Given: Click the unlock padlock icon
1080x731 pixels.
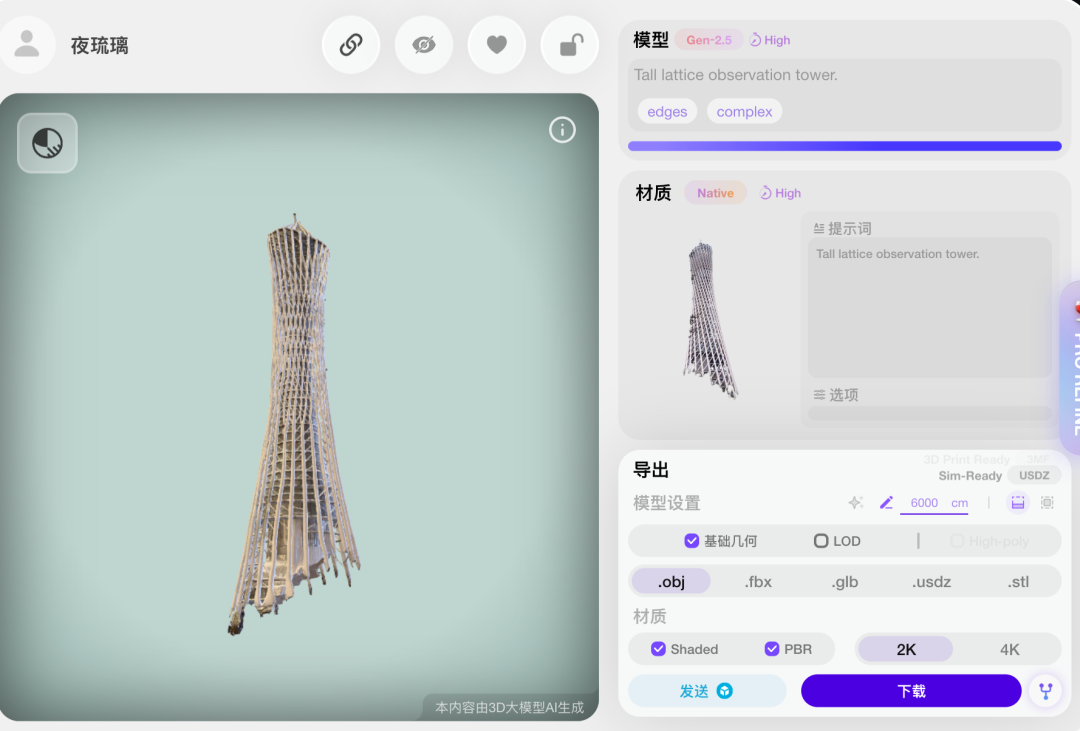Looking at the screenshot, I should pyautogui.click(x=570, y=45).
